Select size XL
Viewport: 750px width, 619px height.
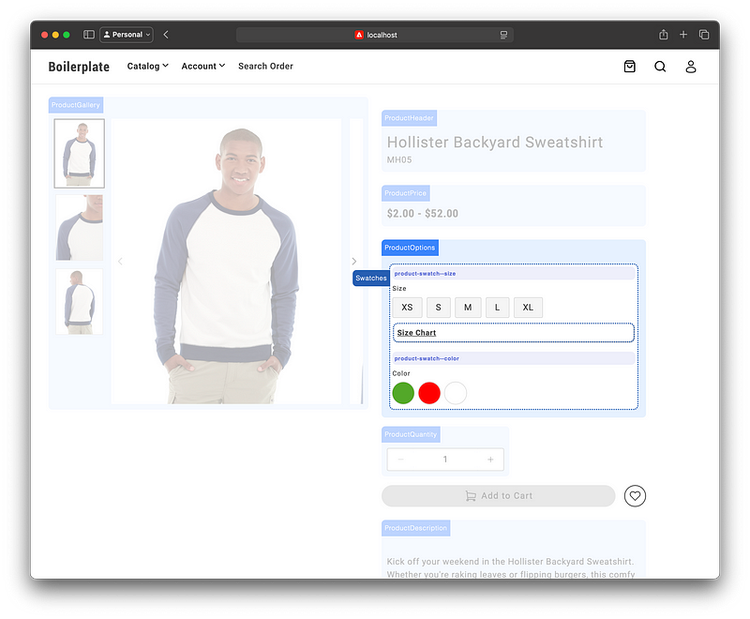coord(528,307)
